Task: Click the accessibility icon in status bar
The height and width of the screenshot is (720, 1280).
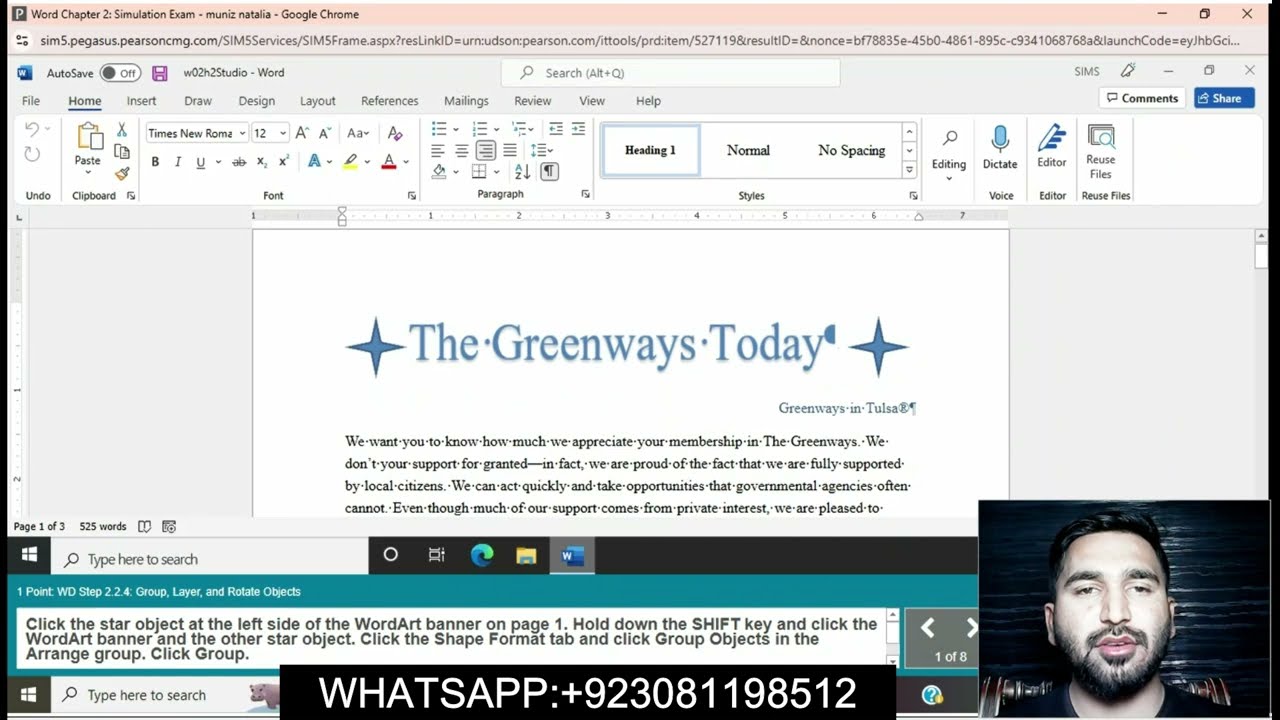Action: click(169, 526)
